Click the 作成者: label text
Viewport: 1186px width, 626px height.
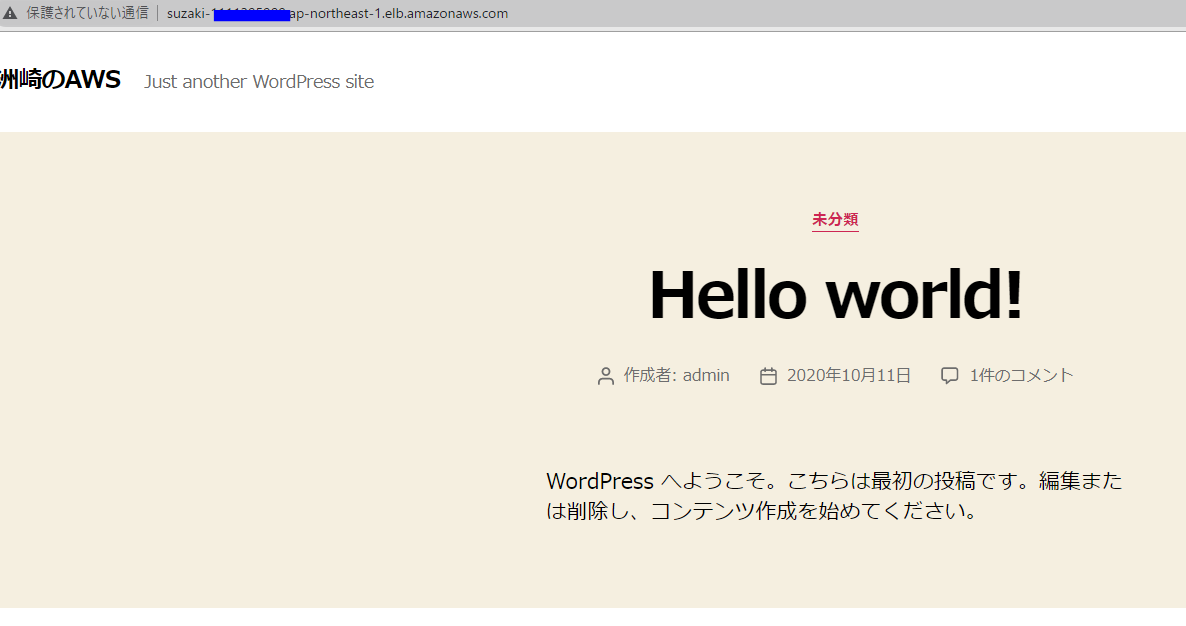[648, 375]
